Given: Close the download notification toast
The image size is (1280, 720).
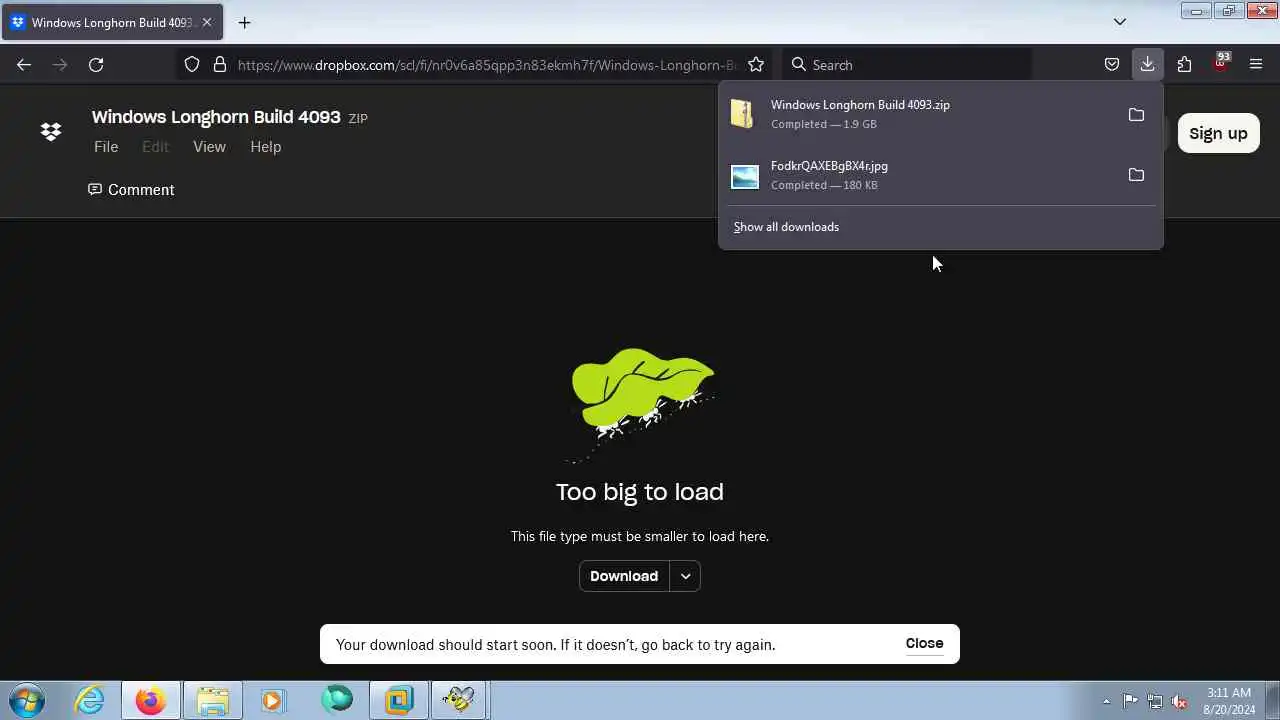Looking at the screenshot, I should (924, 644).
